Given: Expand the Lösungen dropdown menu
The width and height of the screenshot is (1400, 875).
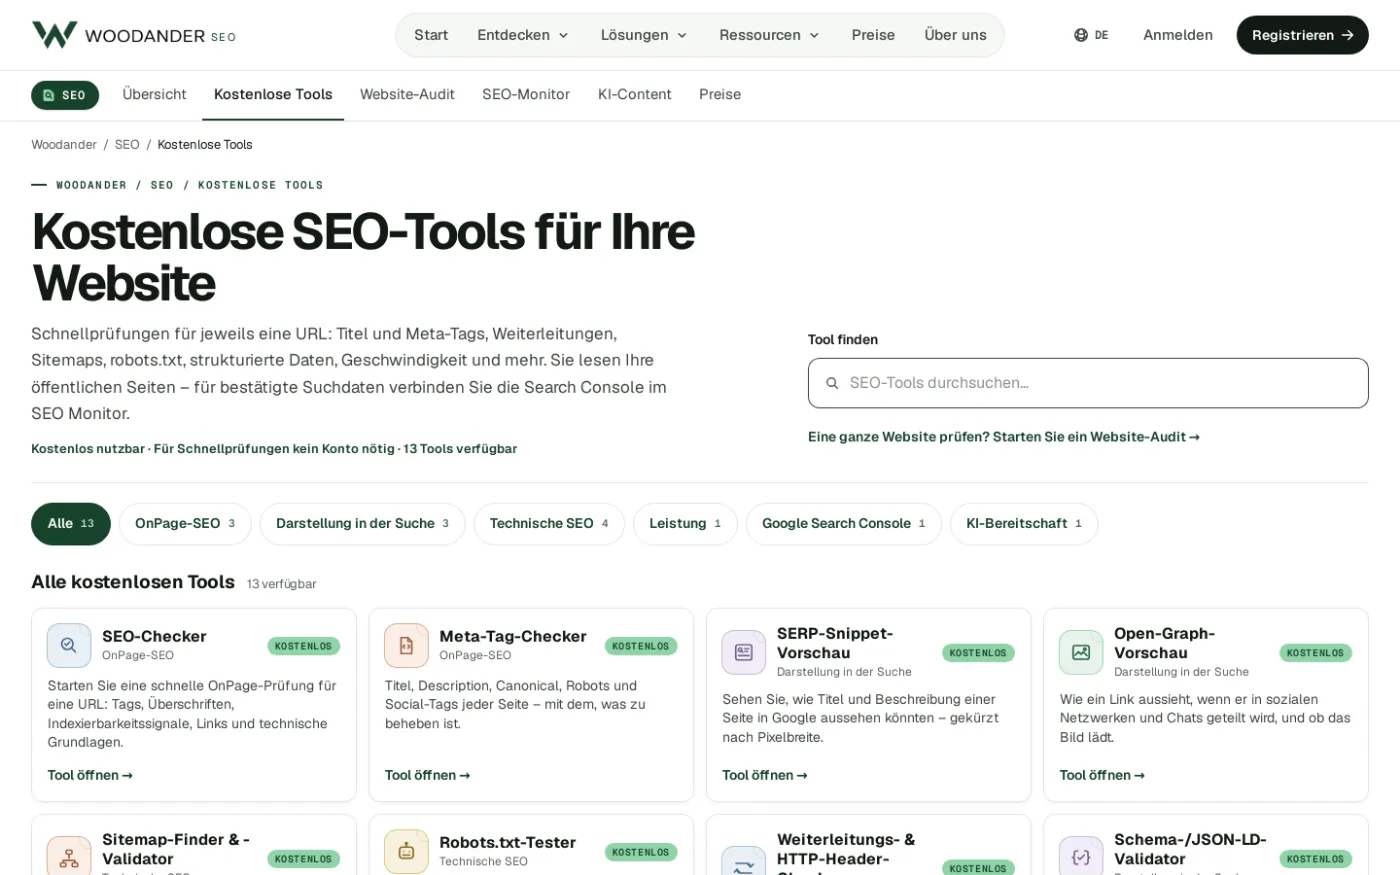Looking at the screenshot, I should (x=644, y=35).
